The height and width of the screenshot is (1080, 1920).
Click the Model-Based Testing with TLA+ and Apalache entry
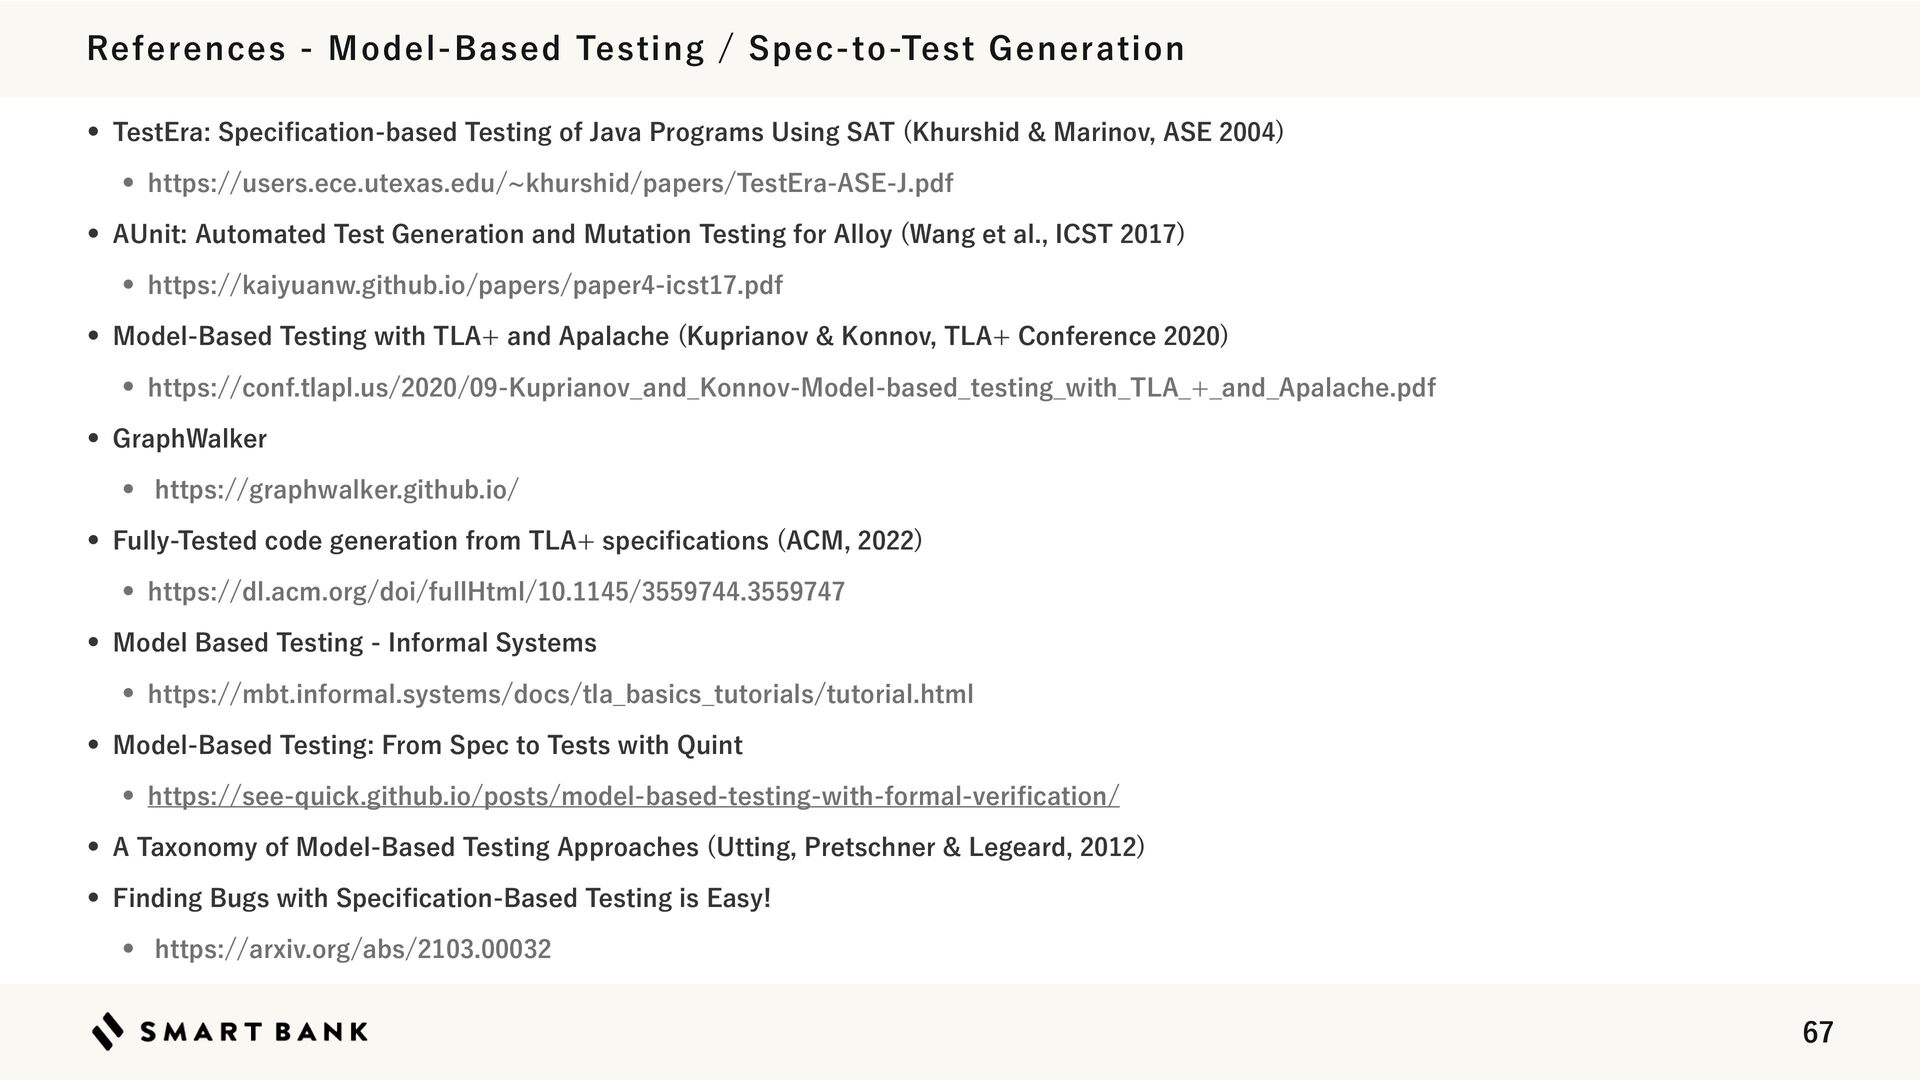pos(670,336)
